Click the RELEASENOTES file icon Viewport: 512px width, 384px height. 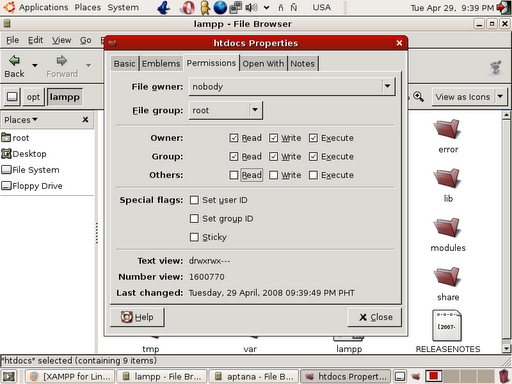point(447,326)
